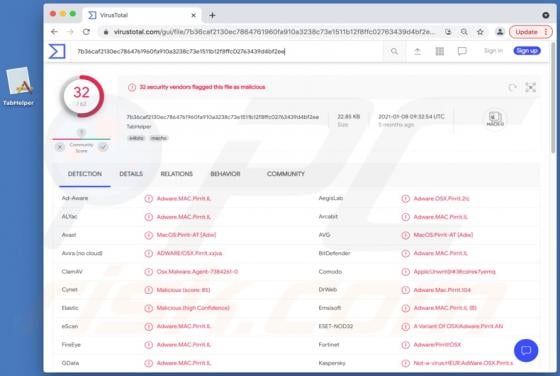Click the Avast vendor name
Viewport: 560px width, 376px height.
pos(69,235)
